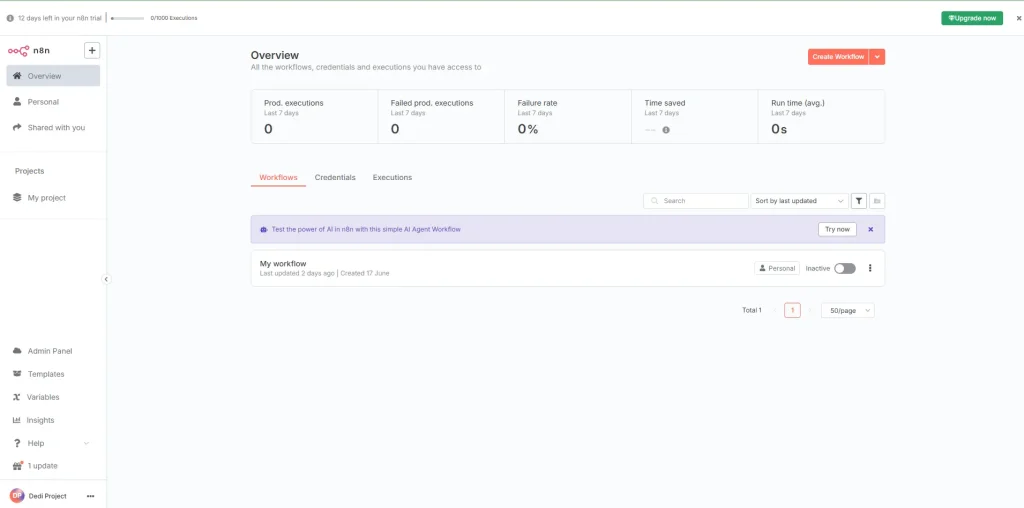Select the Failed prod. executions card
The height and width of the screenshot is (508, 1024).
click(441, 116)
